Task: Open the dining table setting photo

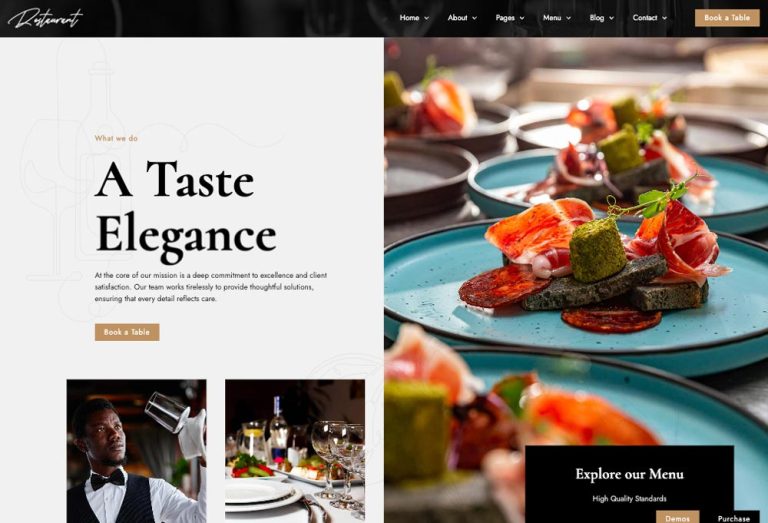Action: (295, 451)
